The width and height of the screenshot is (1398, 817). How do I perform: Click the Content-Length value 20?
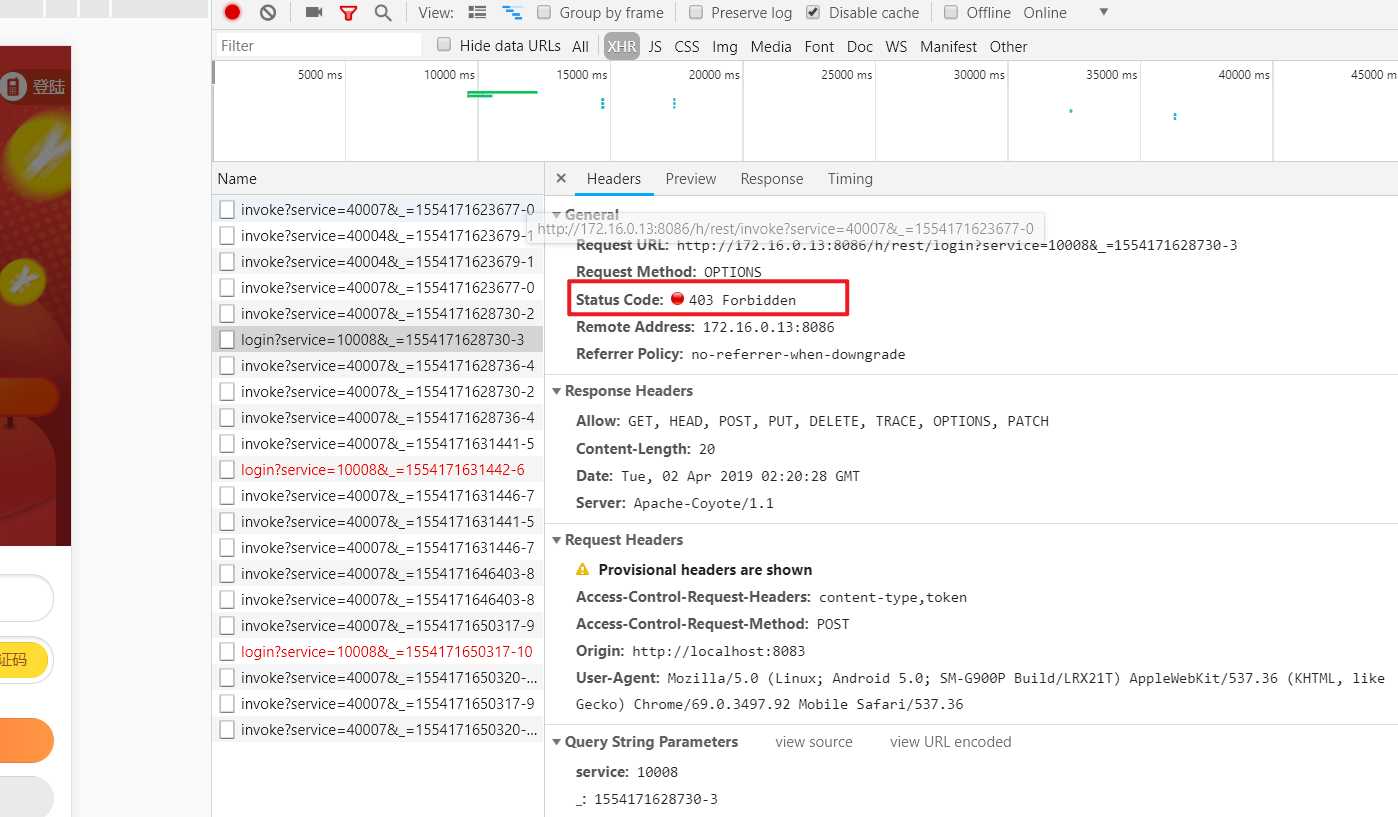[707, 449]
